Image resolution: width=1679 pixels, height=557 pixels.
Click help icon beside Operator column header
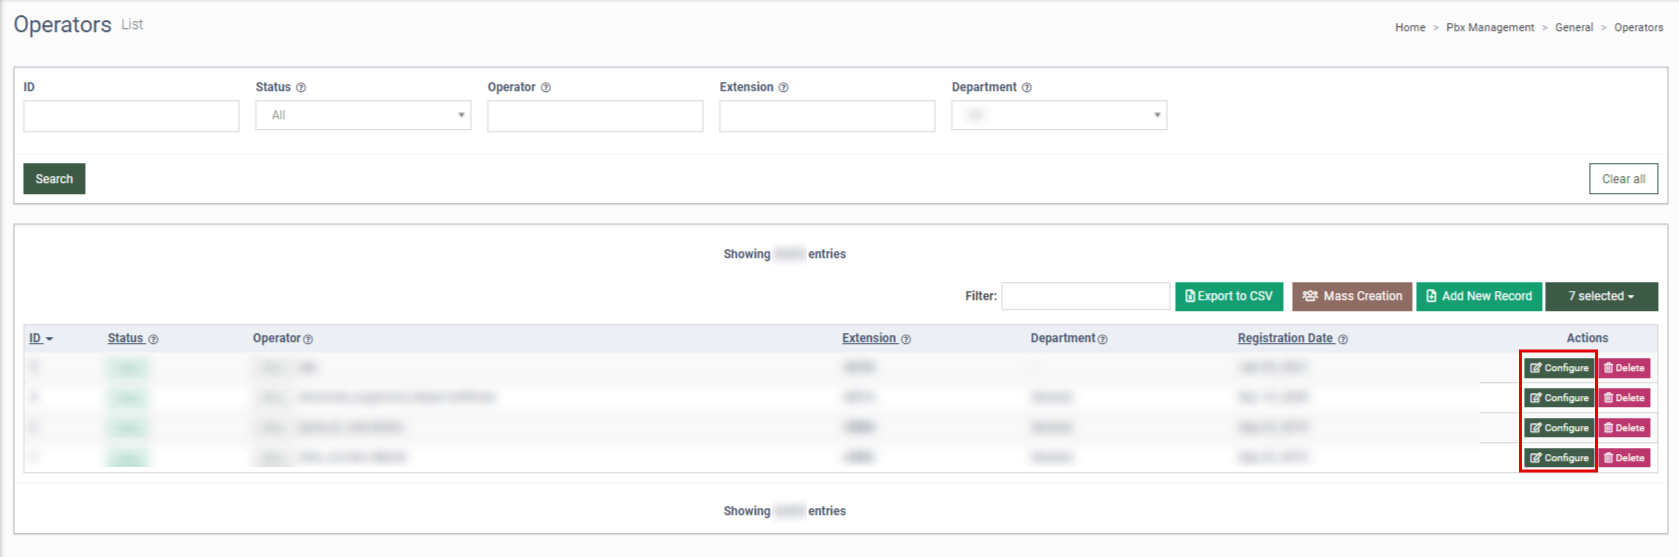click(x=308, y=340)
